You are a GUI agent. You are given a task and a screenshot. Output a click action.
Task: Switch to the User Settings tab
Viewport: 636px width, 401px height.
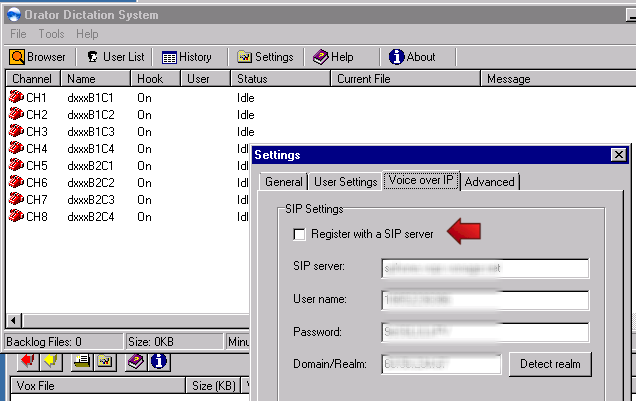pos(346,182)
